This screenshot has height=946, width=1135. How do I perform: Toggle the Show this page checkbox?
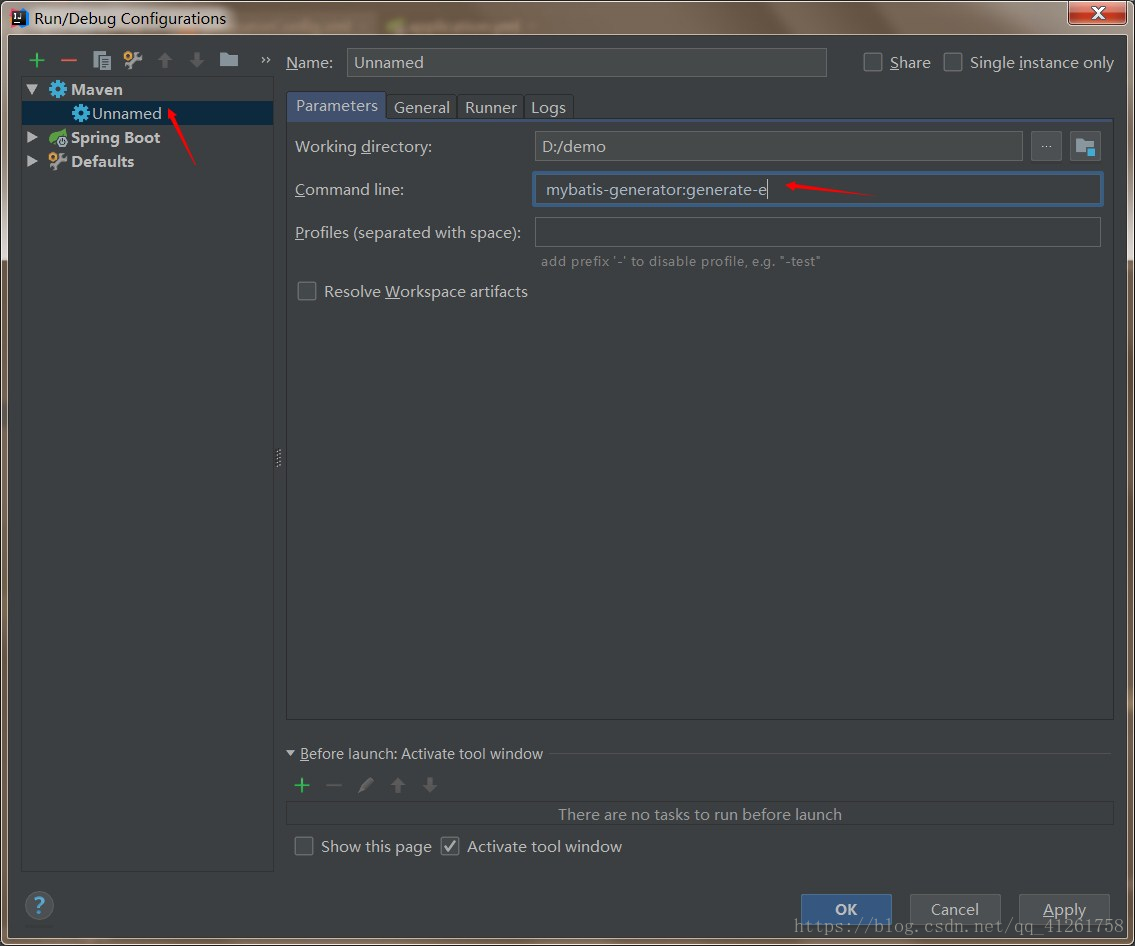click(304, 846)
